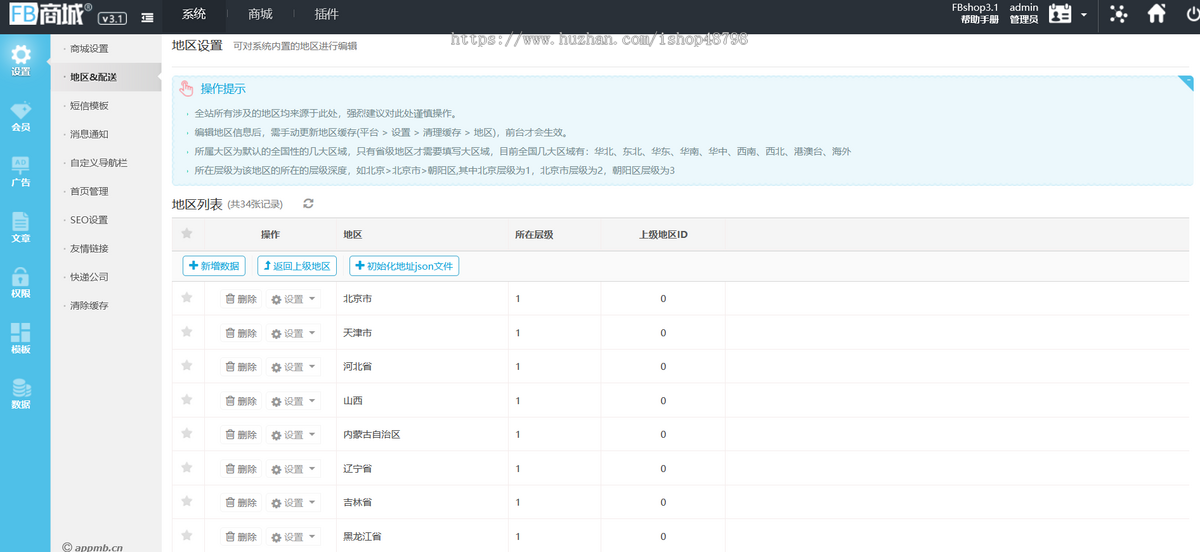Screen dimensions: 1200x552
Task: Delete the 辽宁省 row
Action: pyautogui.click(x=241, y=469)
